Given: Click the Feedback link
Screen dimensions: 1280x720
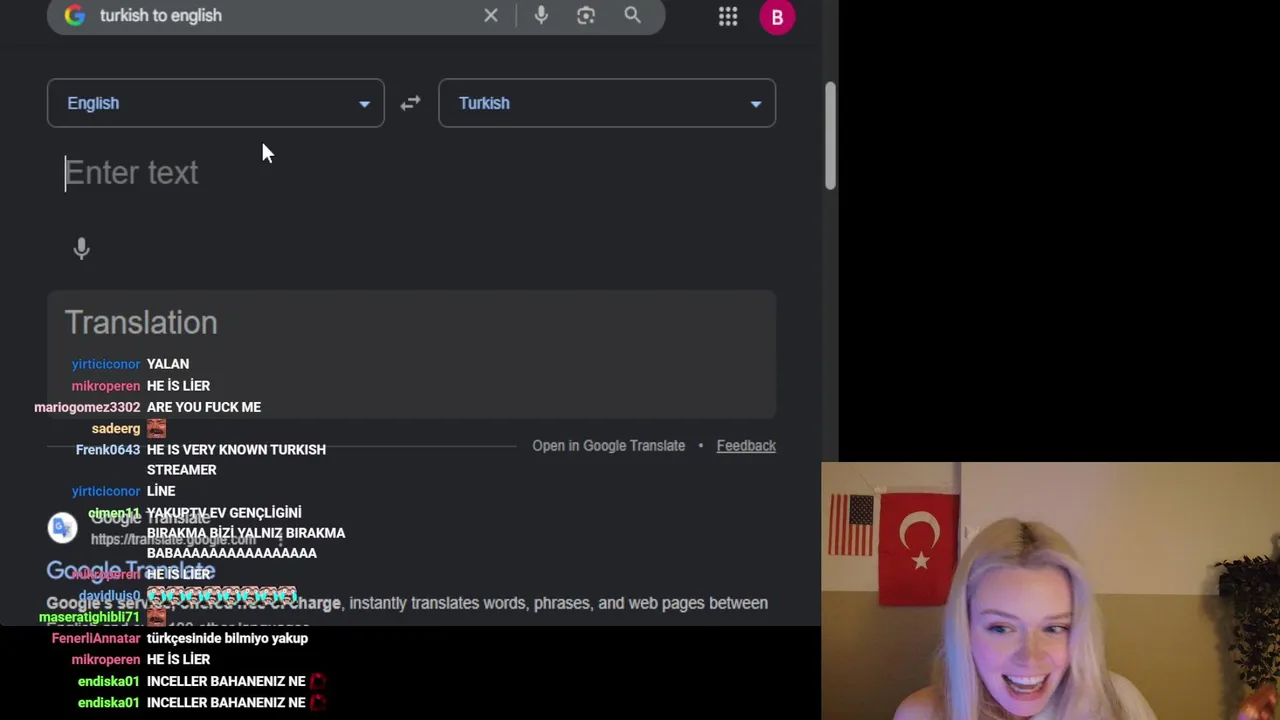Looking at the screenshot, I should pyautogui.click(x=746, y=446).
